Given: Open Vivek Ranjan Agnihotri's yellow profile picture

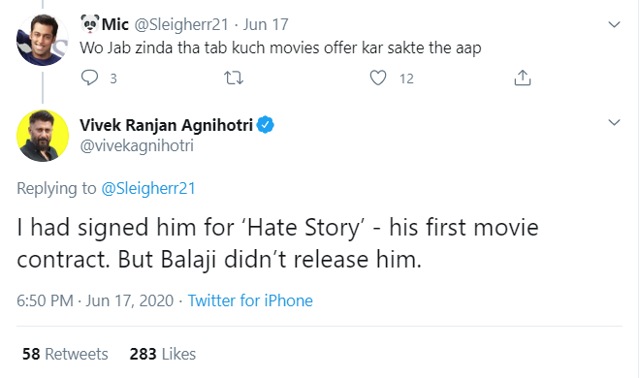Looking at the screenshot, I should [42, 136].
